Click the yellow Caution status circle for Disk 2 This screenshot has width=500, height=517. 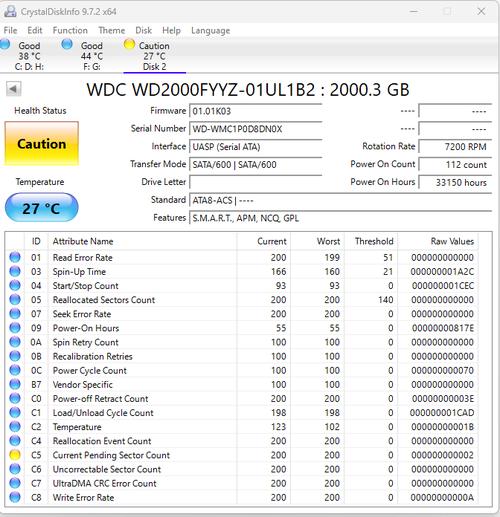(x=129, y=44)
